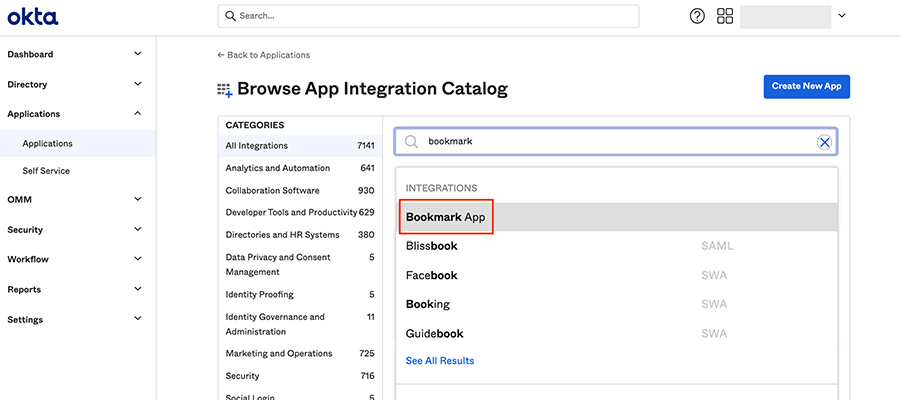Focus the top global search field
Viewport: 900px width, 400px height.
[x=428, y=16]
